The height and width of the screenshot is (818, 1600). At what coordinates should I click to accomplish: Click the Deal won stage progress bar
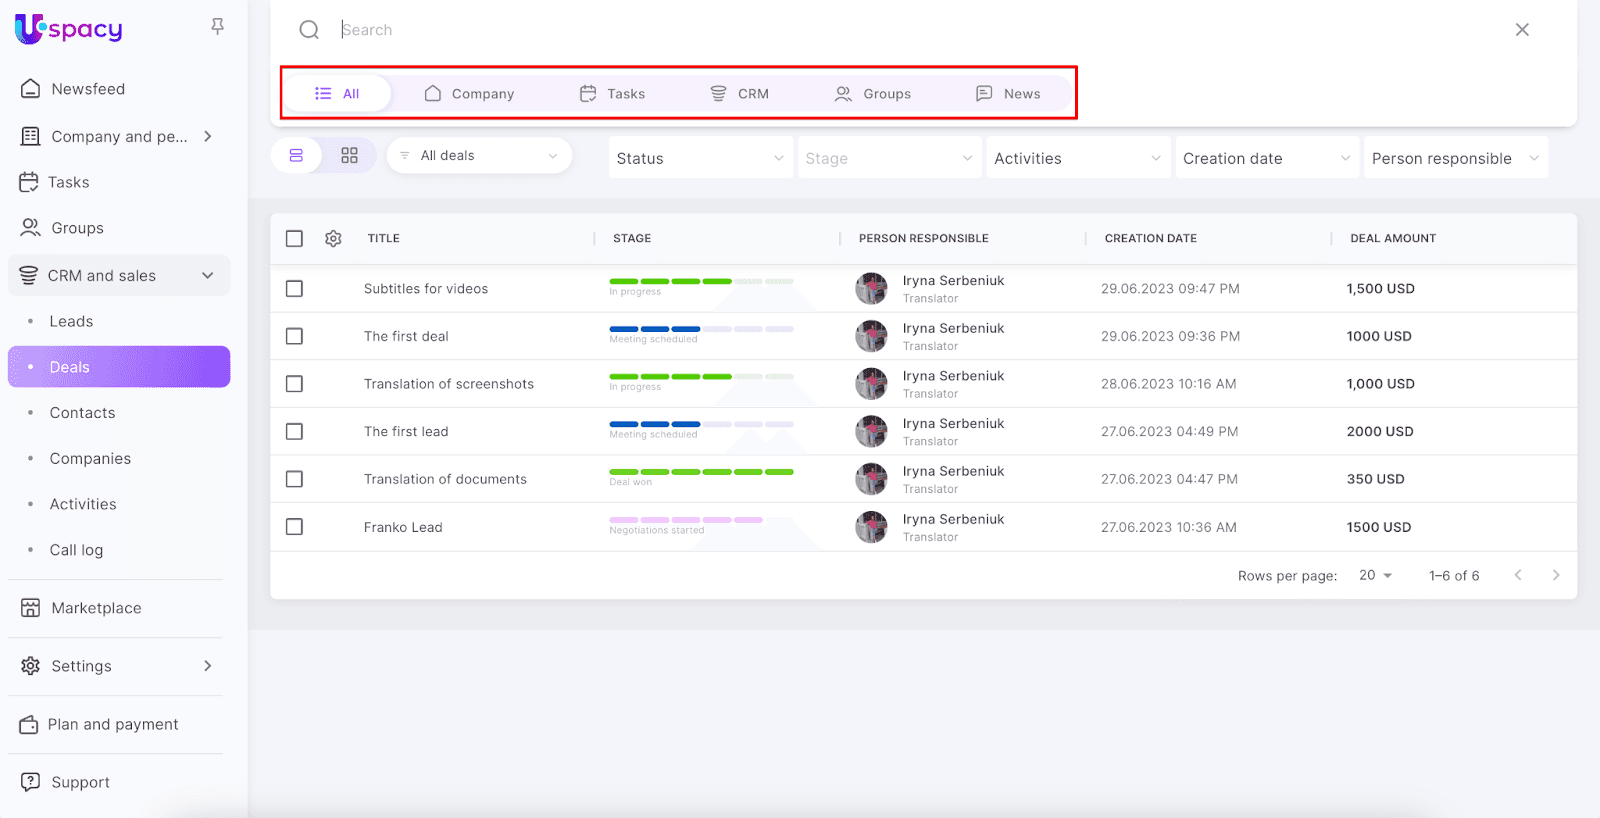[x=701, y=472]
